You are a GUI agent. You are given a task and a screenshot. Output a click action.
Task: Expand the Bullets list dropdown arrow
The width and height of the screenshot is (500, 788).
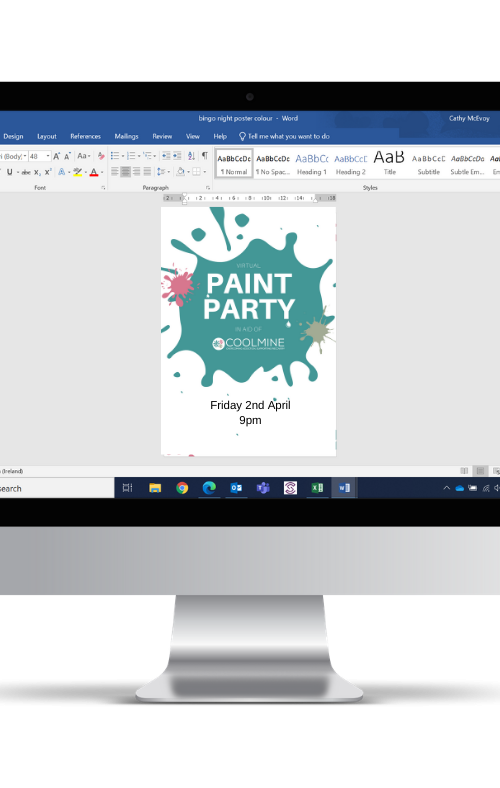(x=123, y=156)
